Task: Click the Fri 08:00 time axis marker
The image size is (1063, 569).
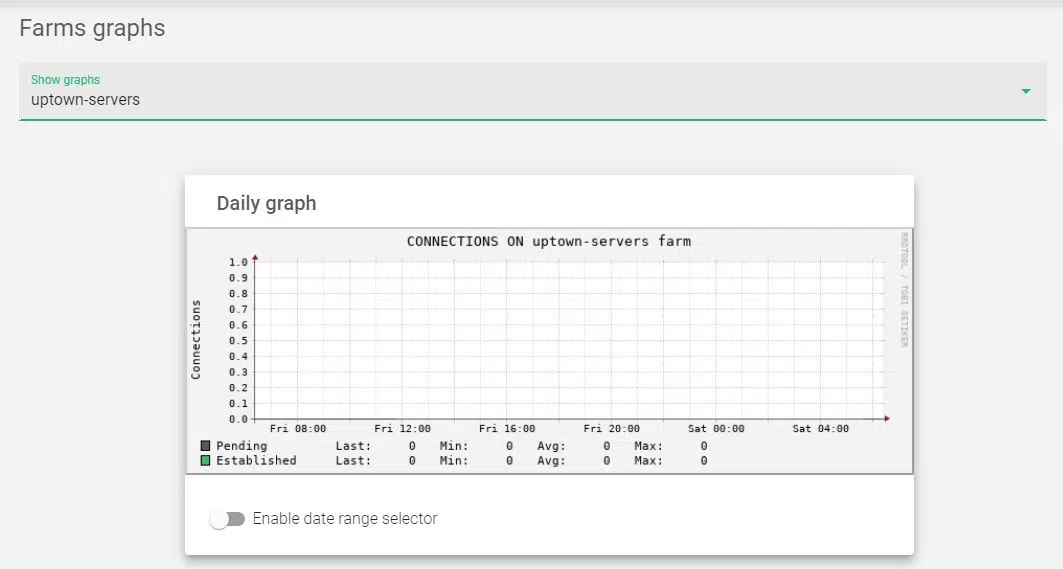Action: [297, 429]
